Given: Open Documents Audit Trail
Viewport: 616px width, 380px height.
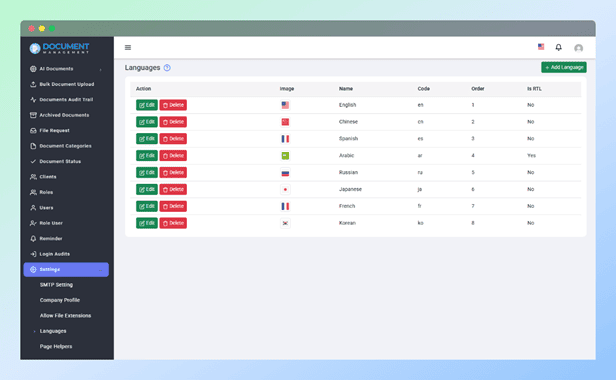Looking at the screenshot, I should point(66,100).
